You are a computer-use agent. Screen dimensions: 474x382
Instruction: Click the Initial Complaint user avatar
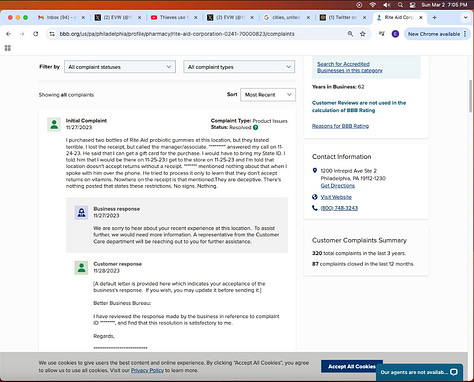[54, 124]
